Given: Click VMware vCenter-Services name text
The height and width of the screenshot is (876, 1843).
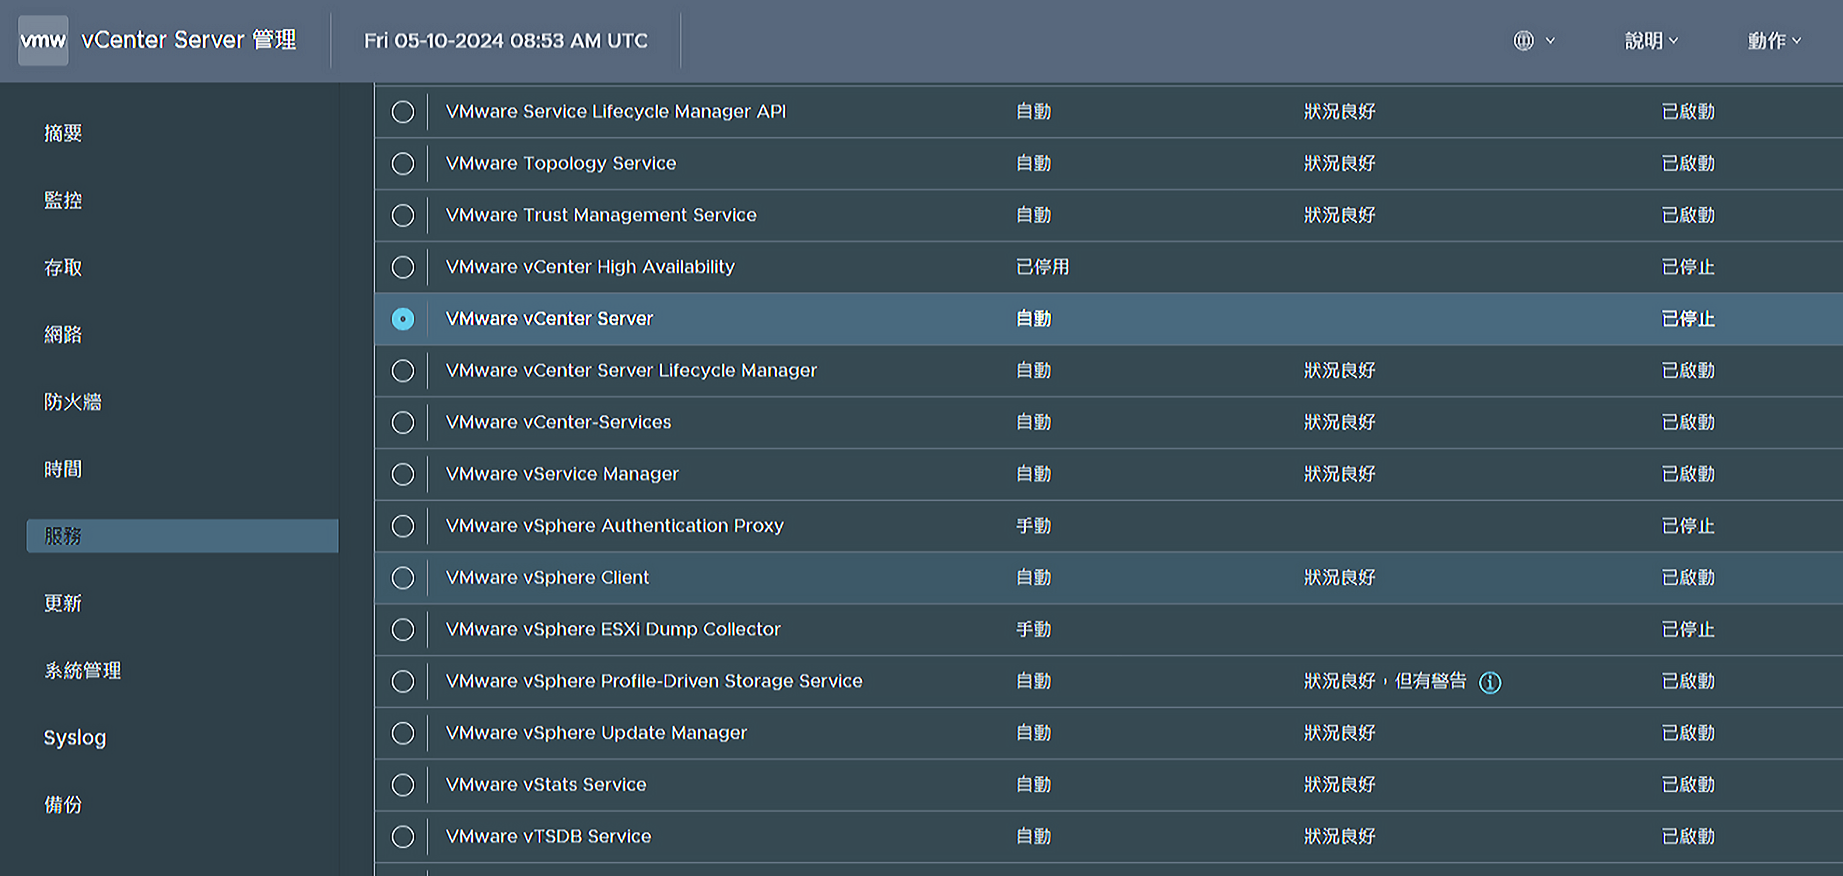Looking at the screenshot, I should click(559, 423).
